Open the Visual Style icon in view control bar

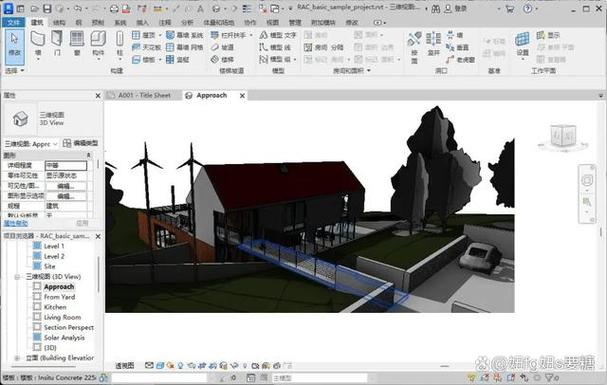159,365
